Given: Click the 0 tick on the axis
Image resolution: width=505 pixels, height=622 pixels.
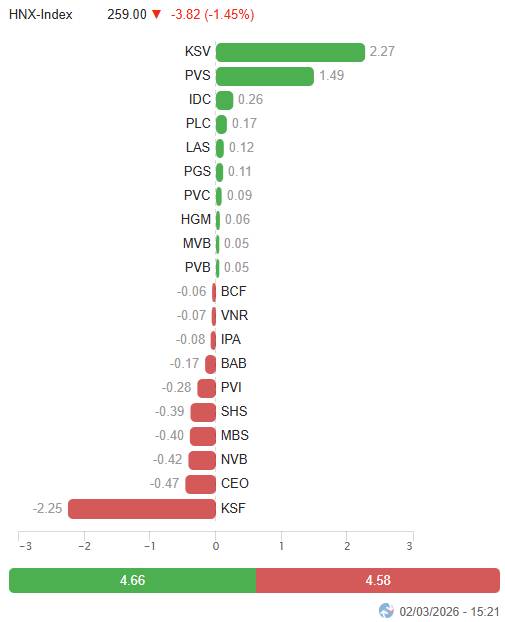Looking at the screenshot, I should tap(216, 546).
